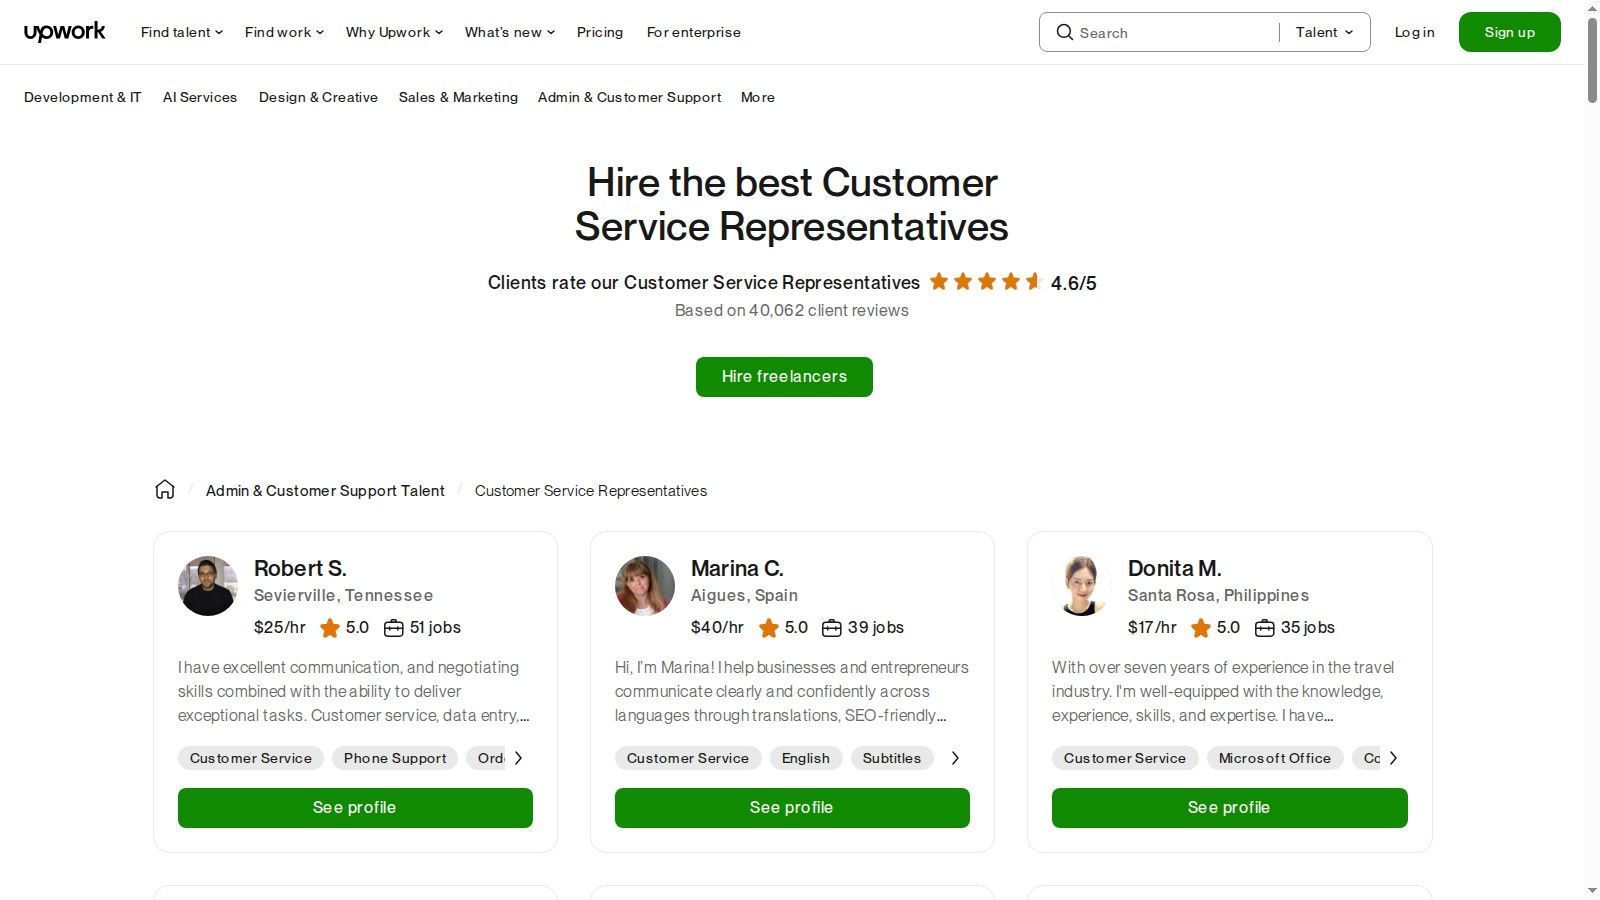Click the briefcase icon on Donita M.'s card
The width and height of the screenshot is (1600, 900).
(1264, 628)
